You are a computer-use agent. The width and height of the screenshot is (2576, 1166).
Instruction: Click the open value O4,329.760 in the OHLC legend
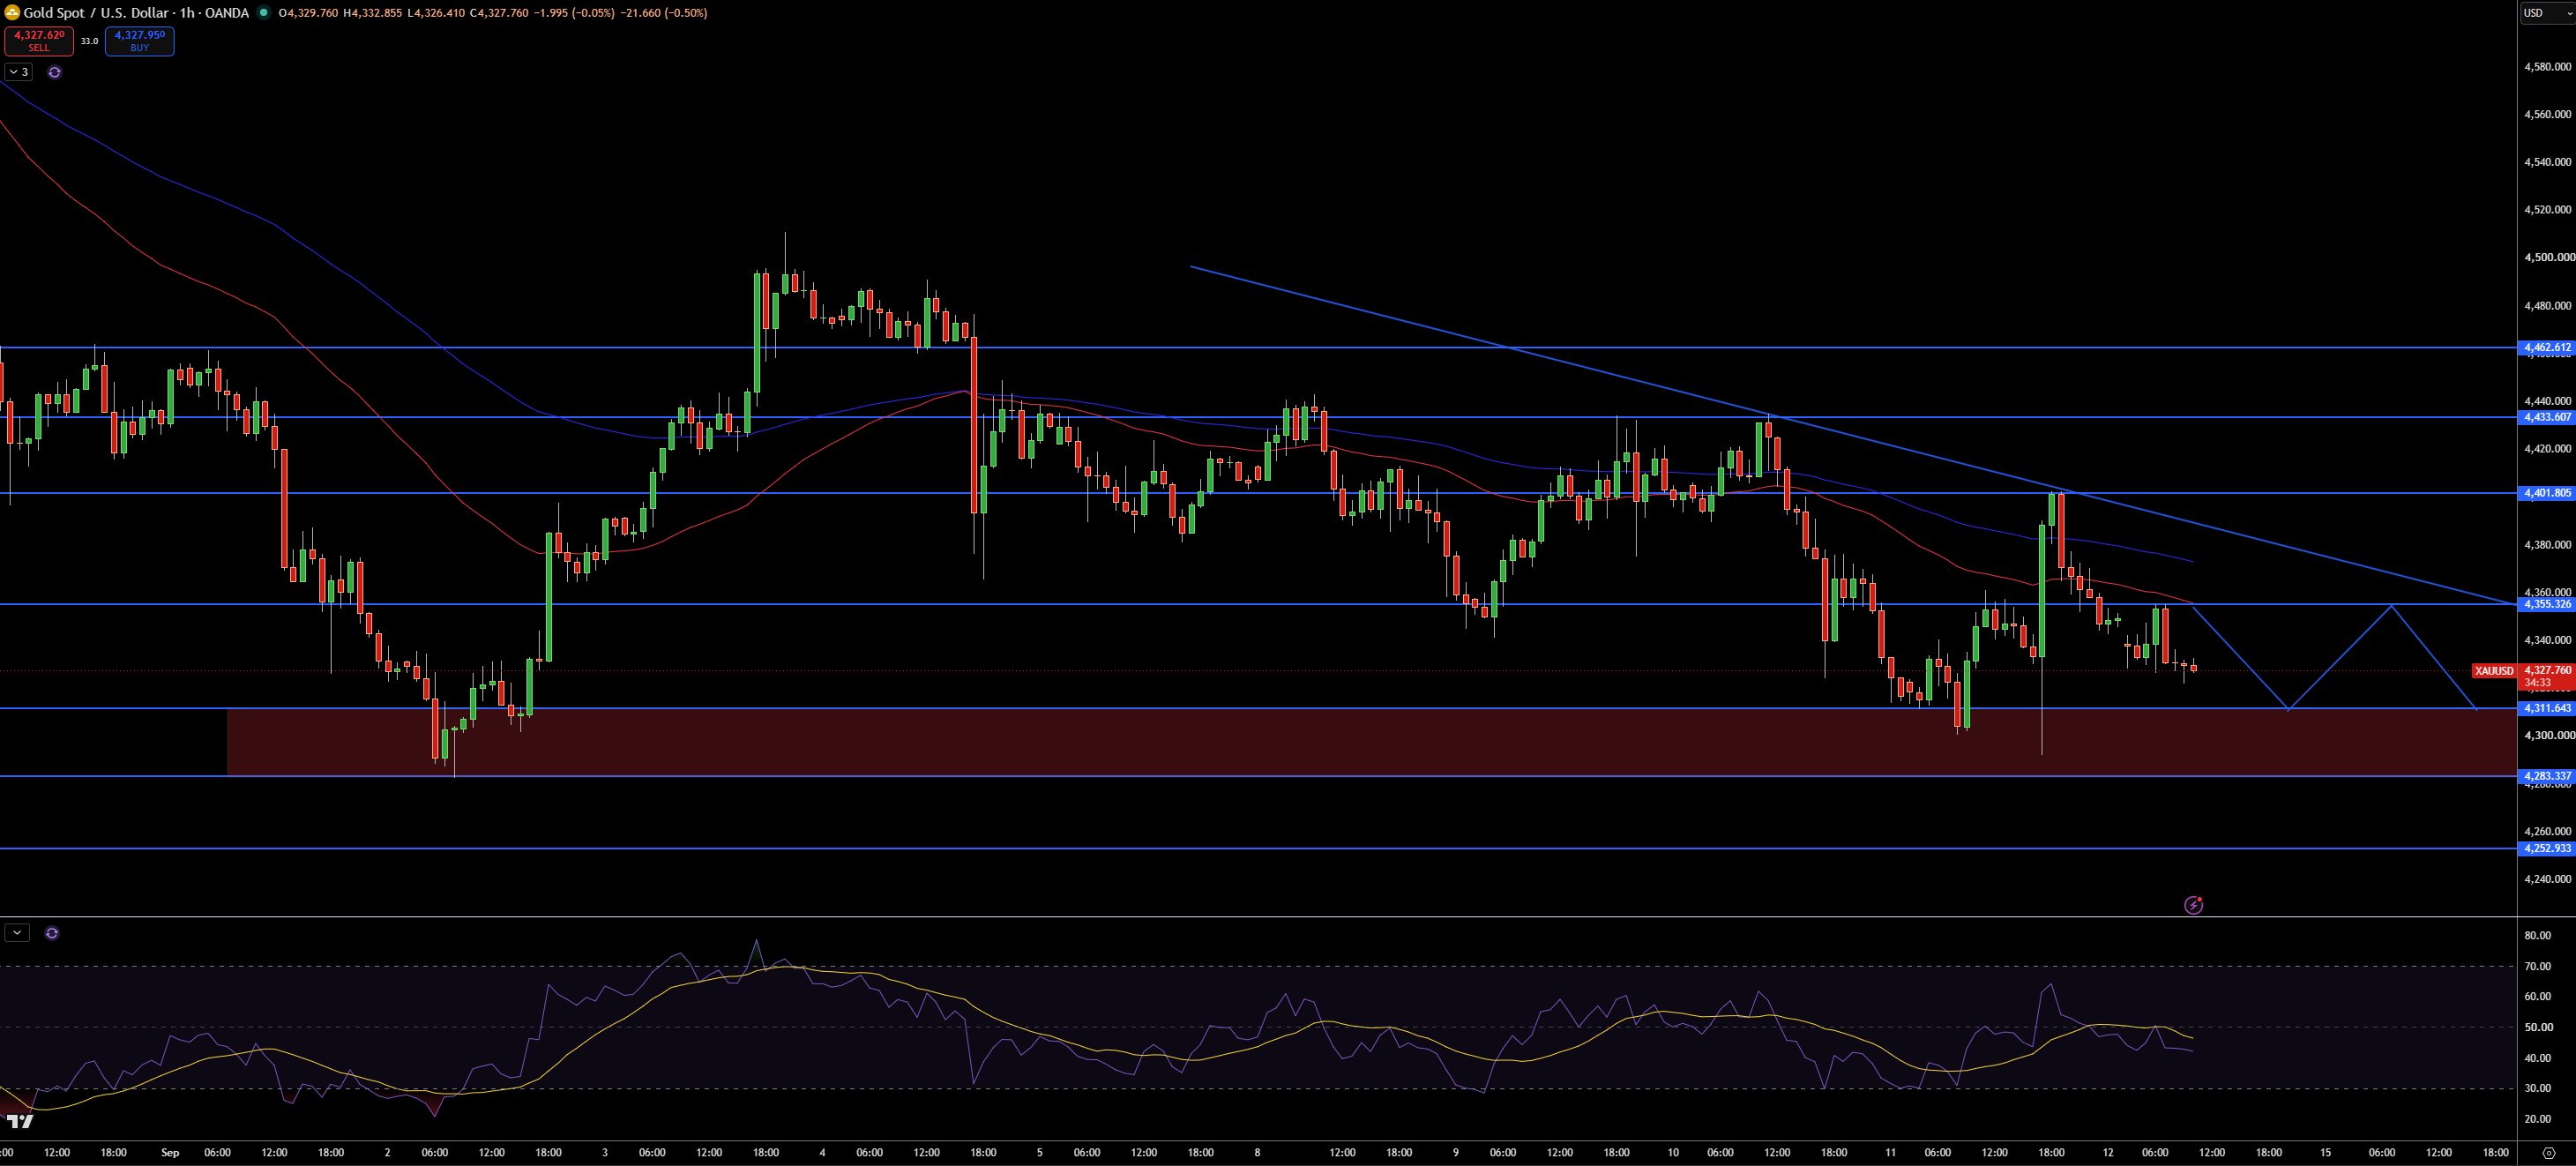point(307,13)
